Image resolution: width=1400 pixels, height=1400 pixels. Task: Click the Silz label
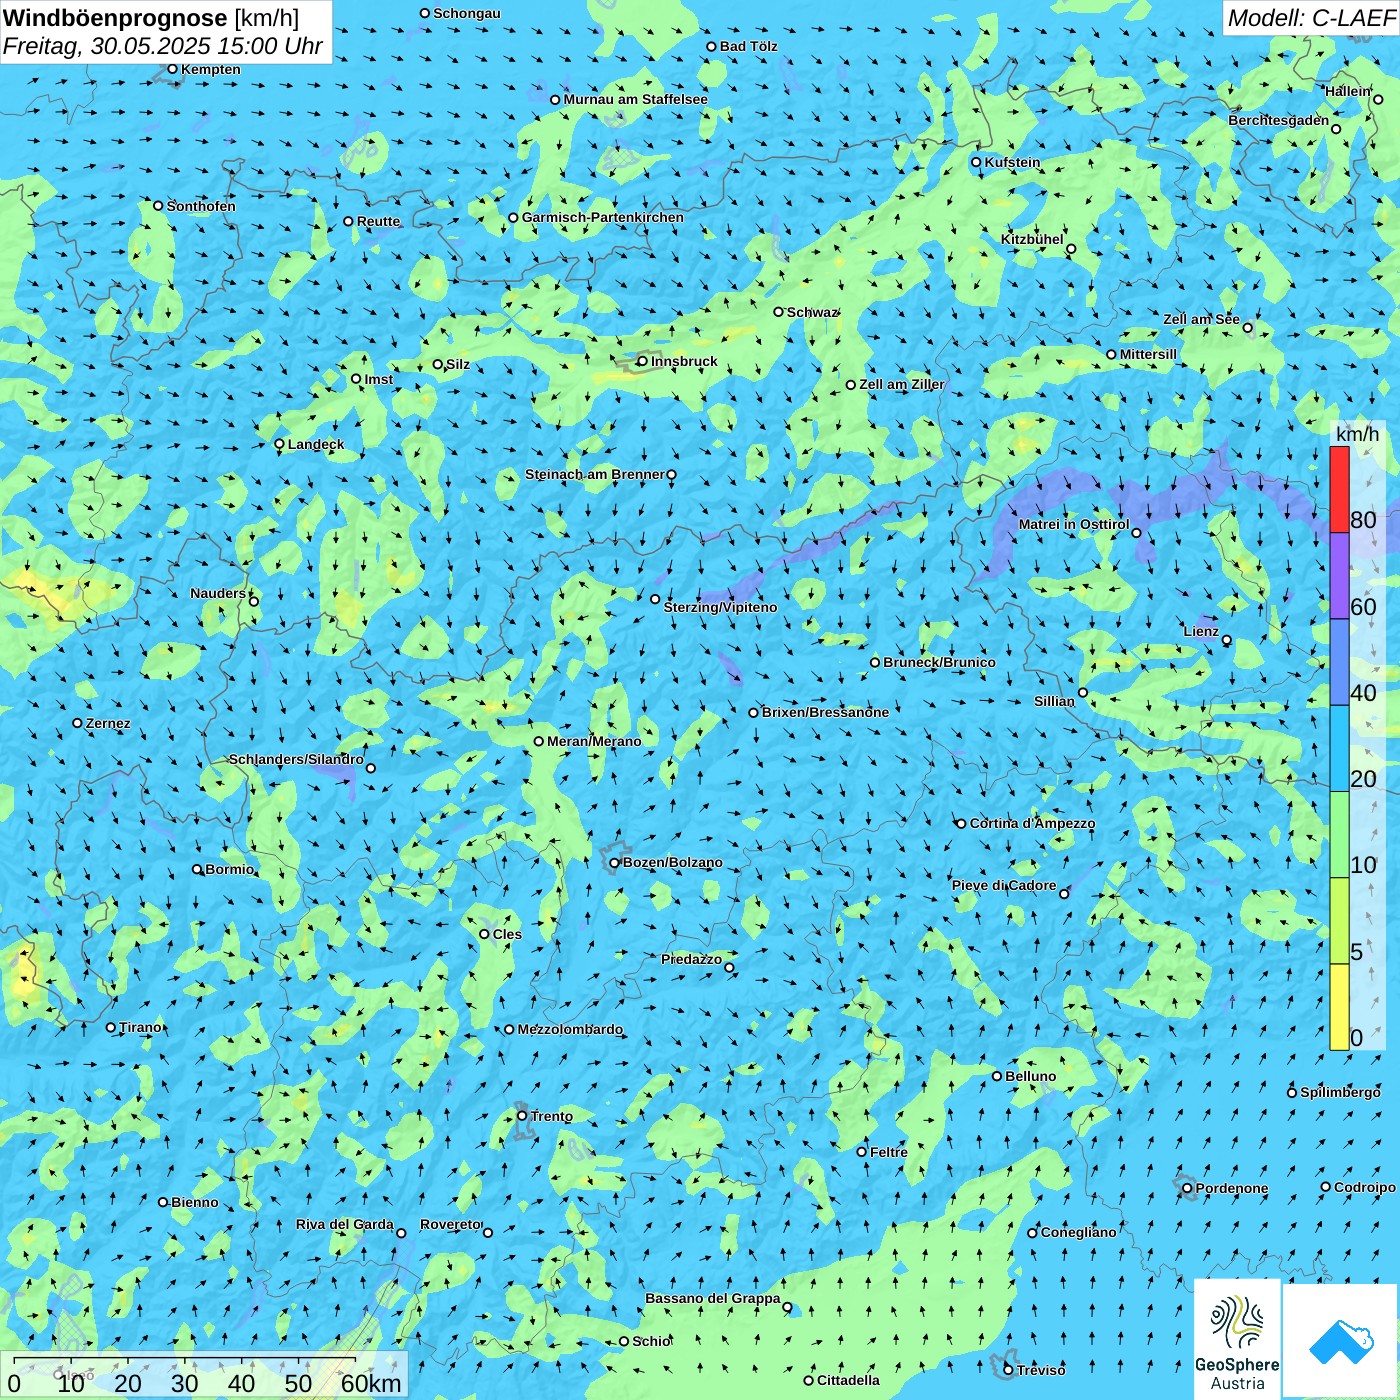click(x=458, y=364)
